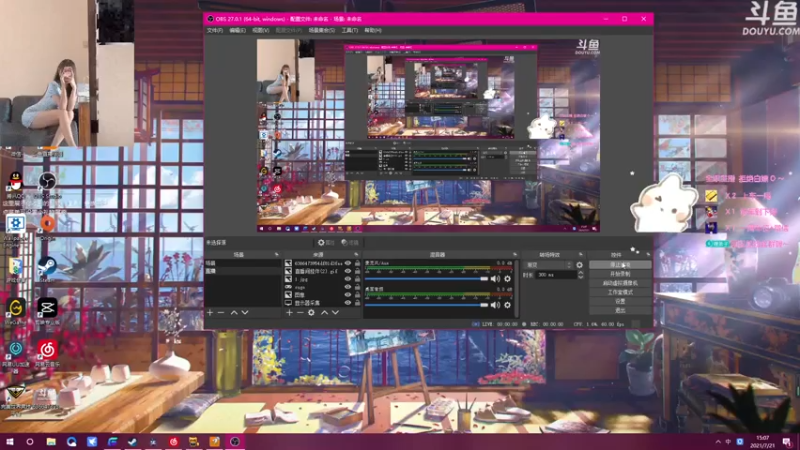Move the scene up with the arrow
800x450 pixels.
[x=234, y=312]
